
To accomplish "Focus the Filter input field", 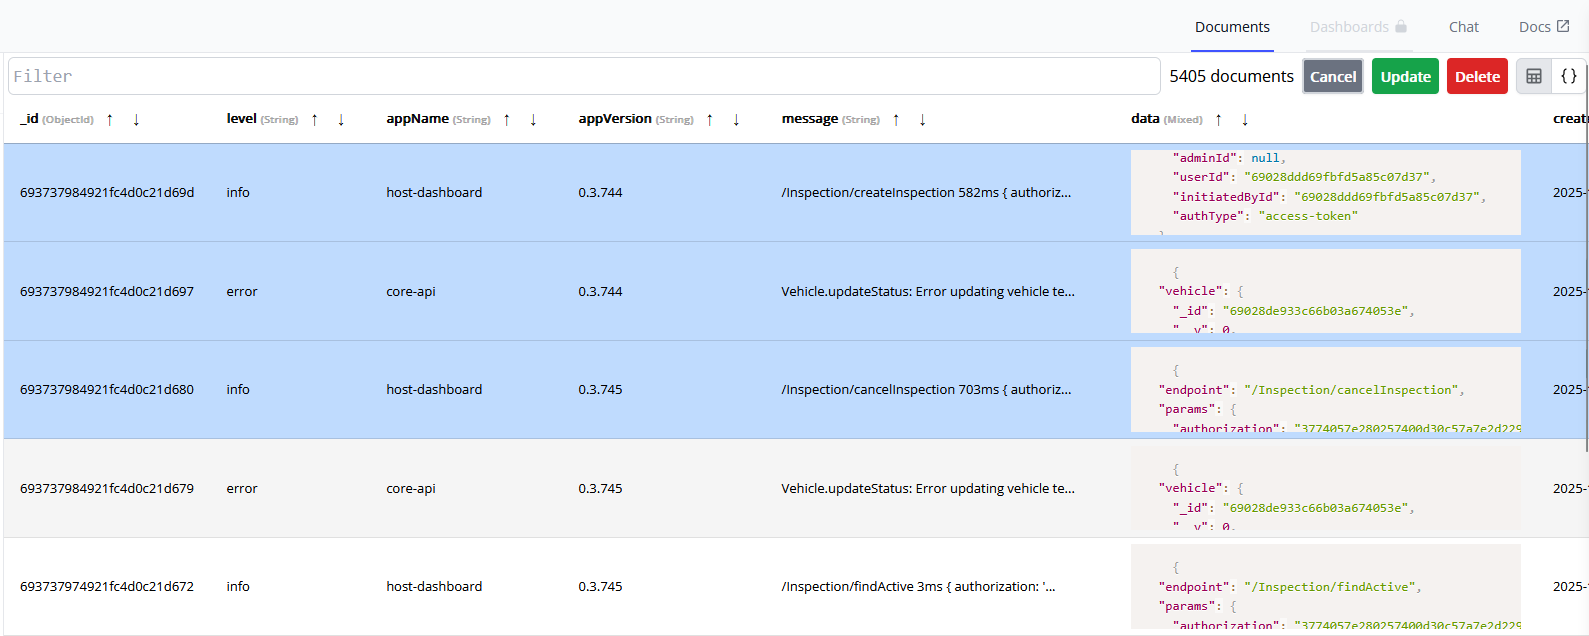I will [584, 77].
